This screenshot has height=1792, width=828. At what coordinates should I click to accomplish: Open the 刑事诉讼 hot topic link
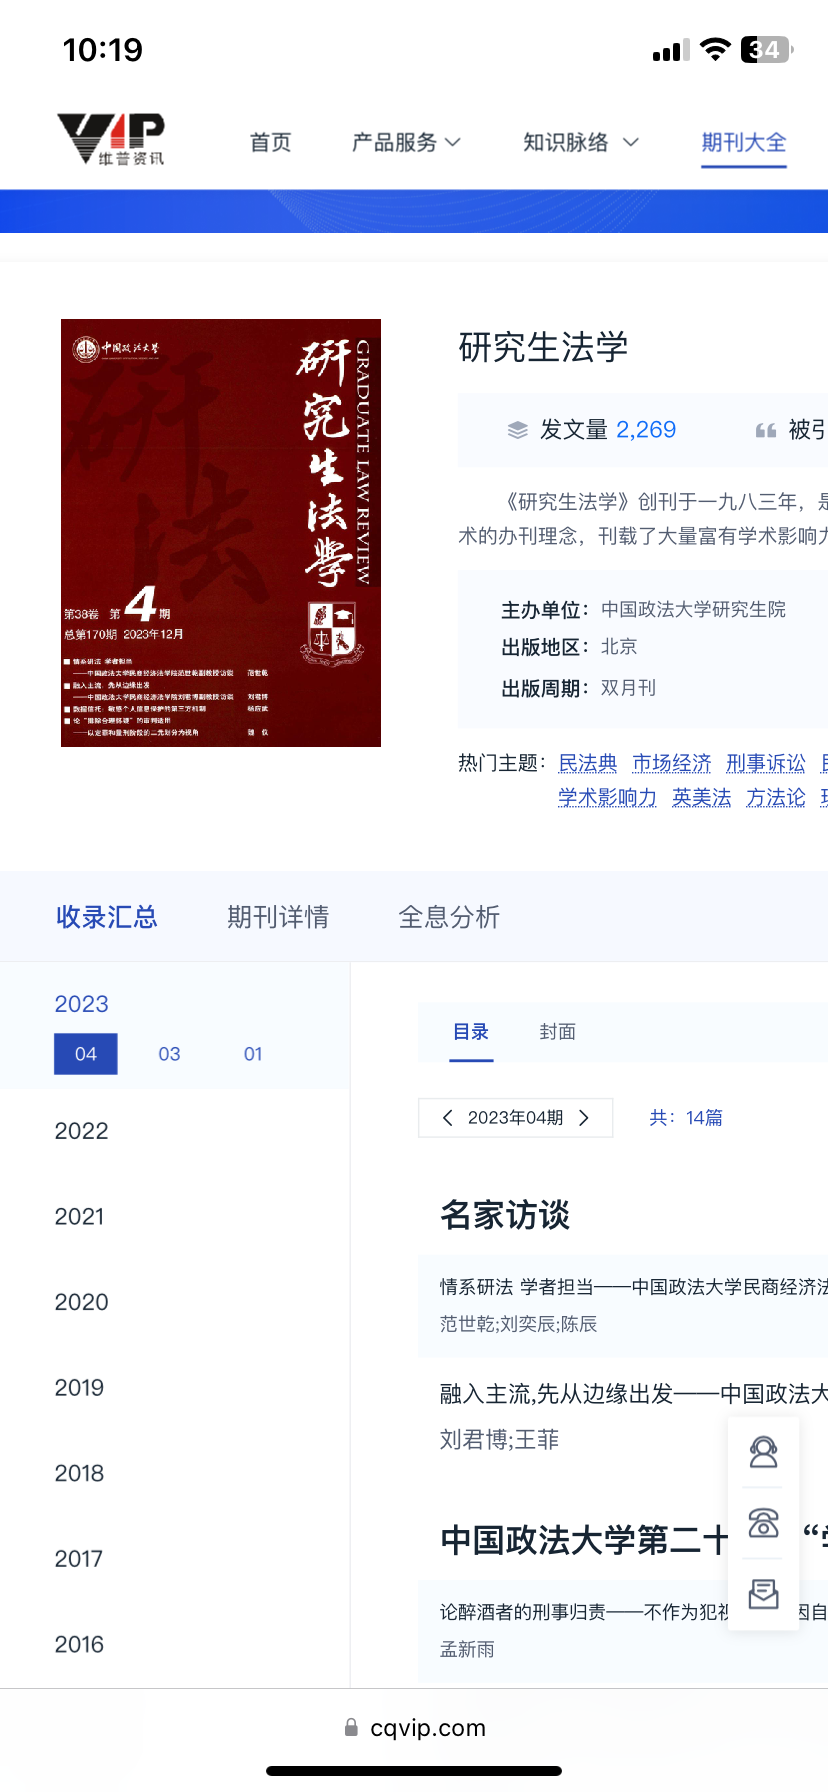click(x=765, y=764)
